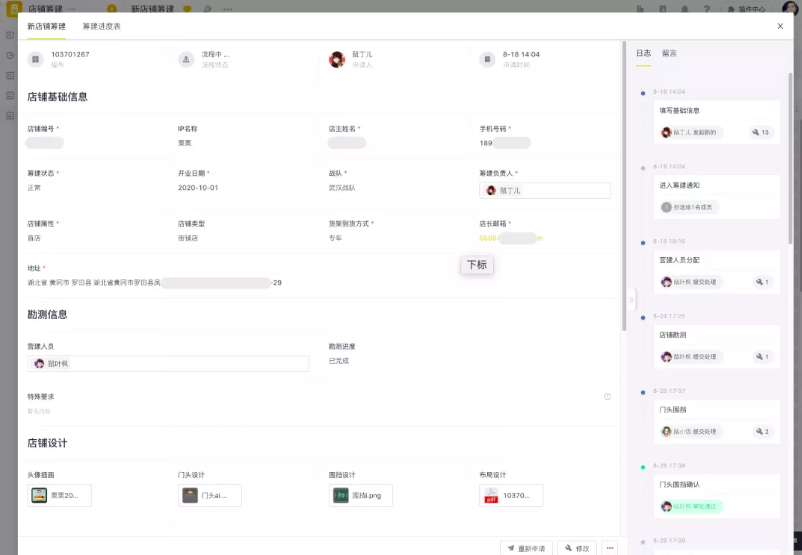Image resolution: width=802 pixels, height=555 pixels.
Task: Click the notification bell icon in background bar
Action: coord(684,9)
